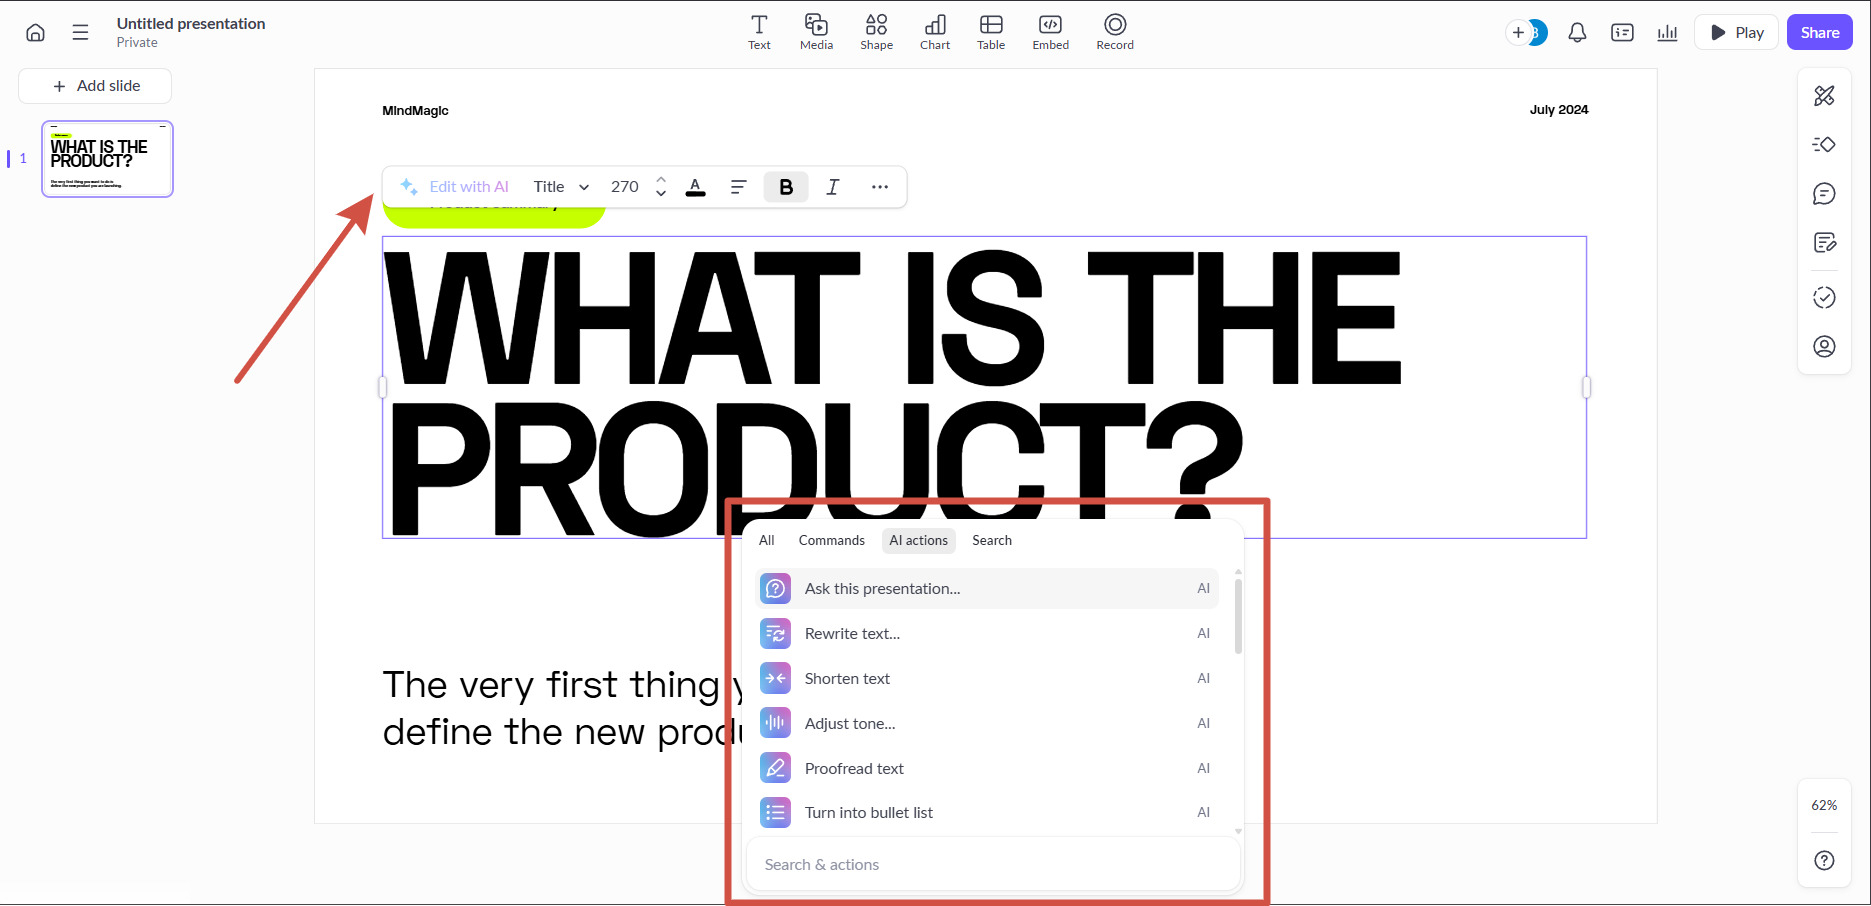Open the Title text style dropdown
The height and width of the screenshot is (906, 1871).
(x=561, y=186)
